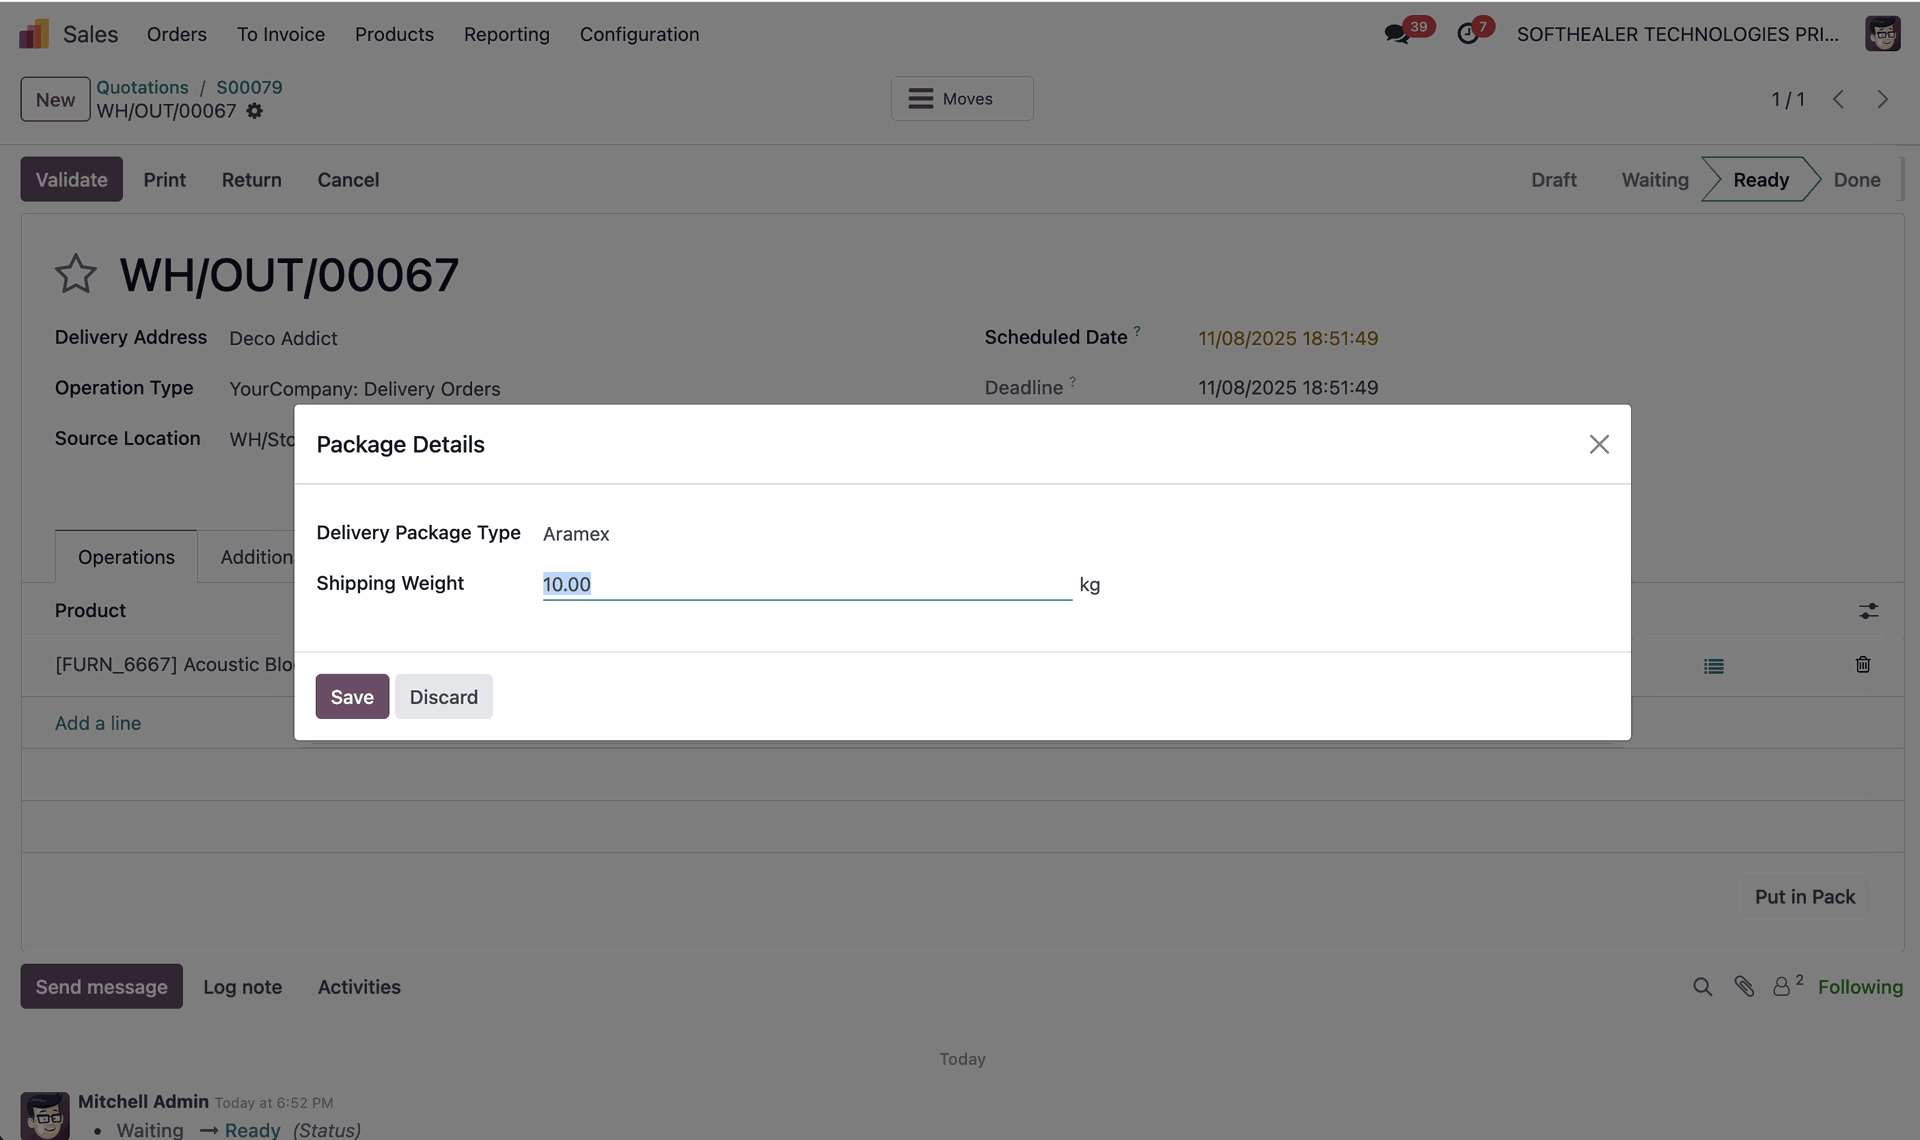Open user avatar menu

pos(1882,34)
